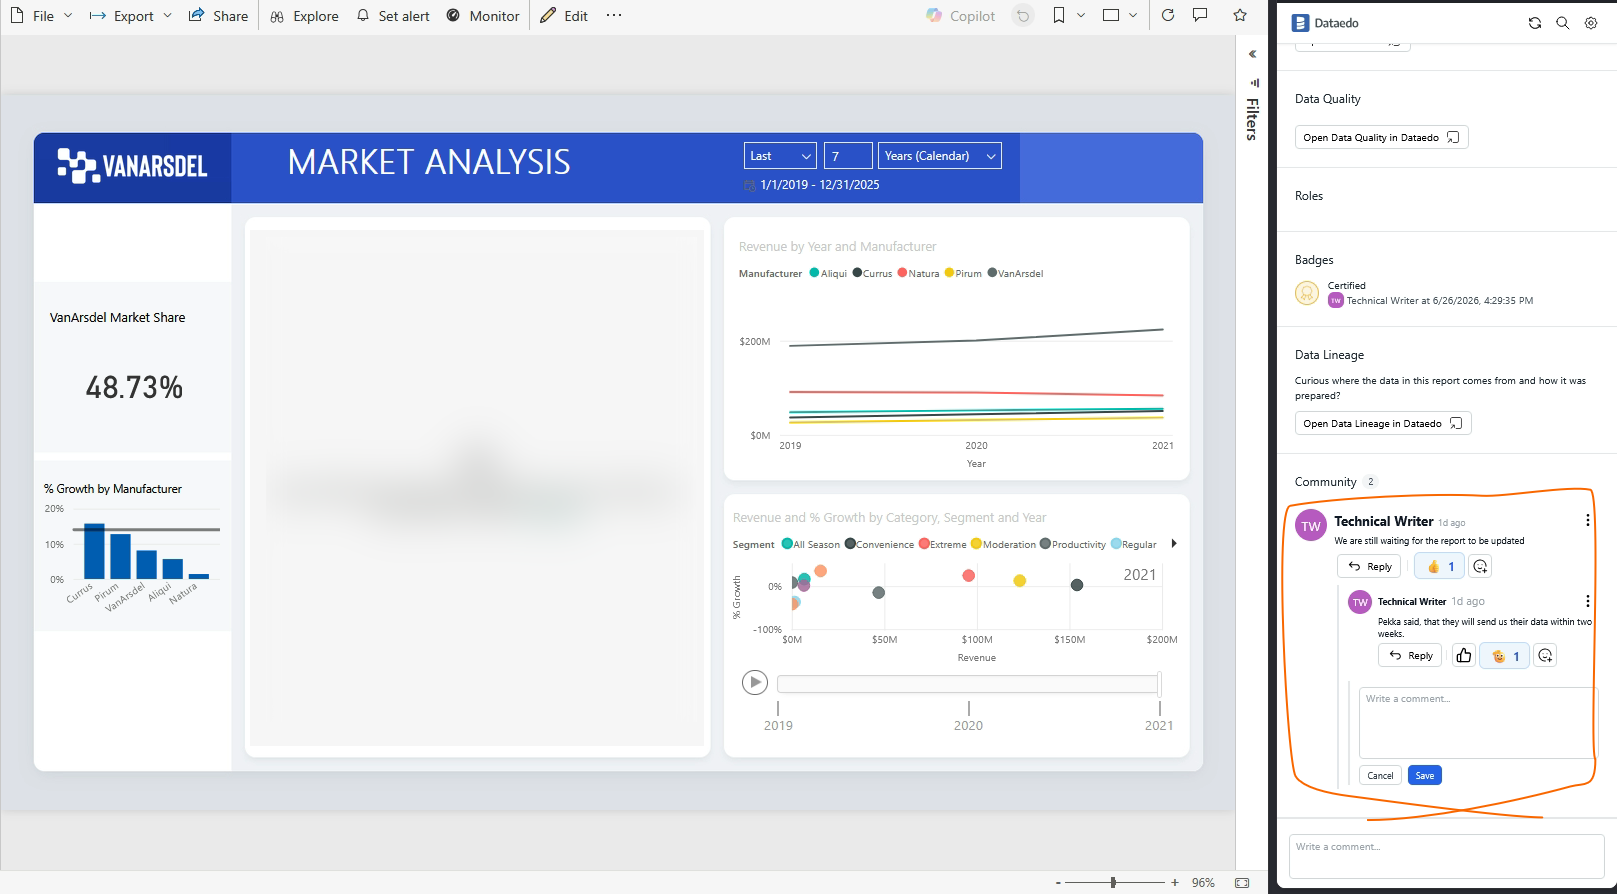Click the Pirum legend marker

pos(949,273)
